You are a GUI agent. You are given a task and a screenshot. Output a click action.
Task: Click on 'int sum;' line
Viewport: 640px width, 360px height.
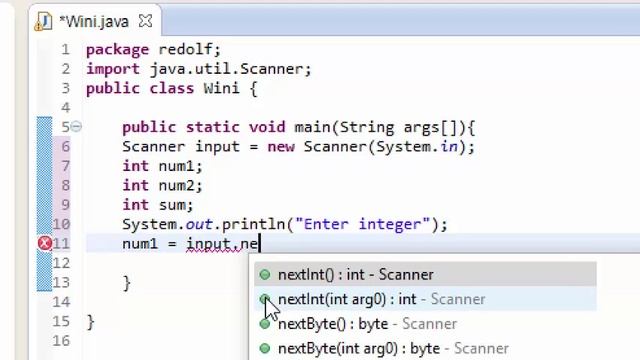pyautogui.click(x=158, y=205)
